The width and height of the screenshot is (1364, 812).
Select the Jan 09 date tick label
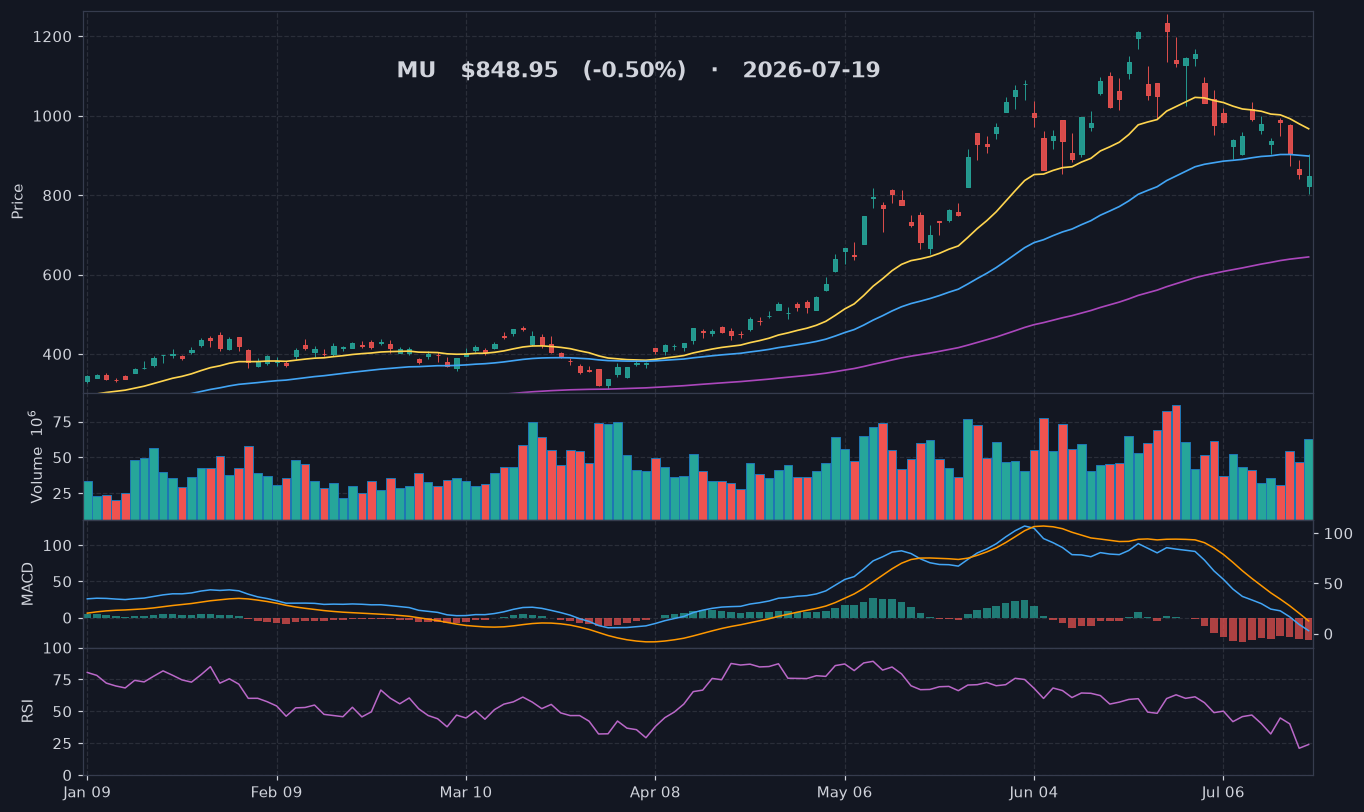(x=87, y=792)
